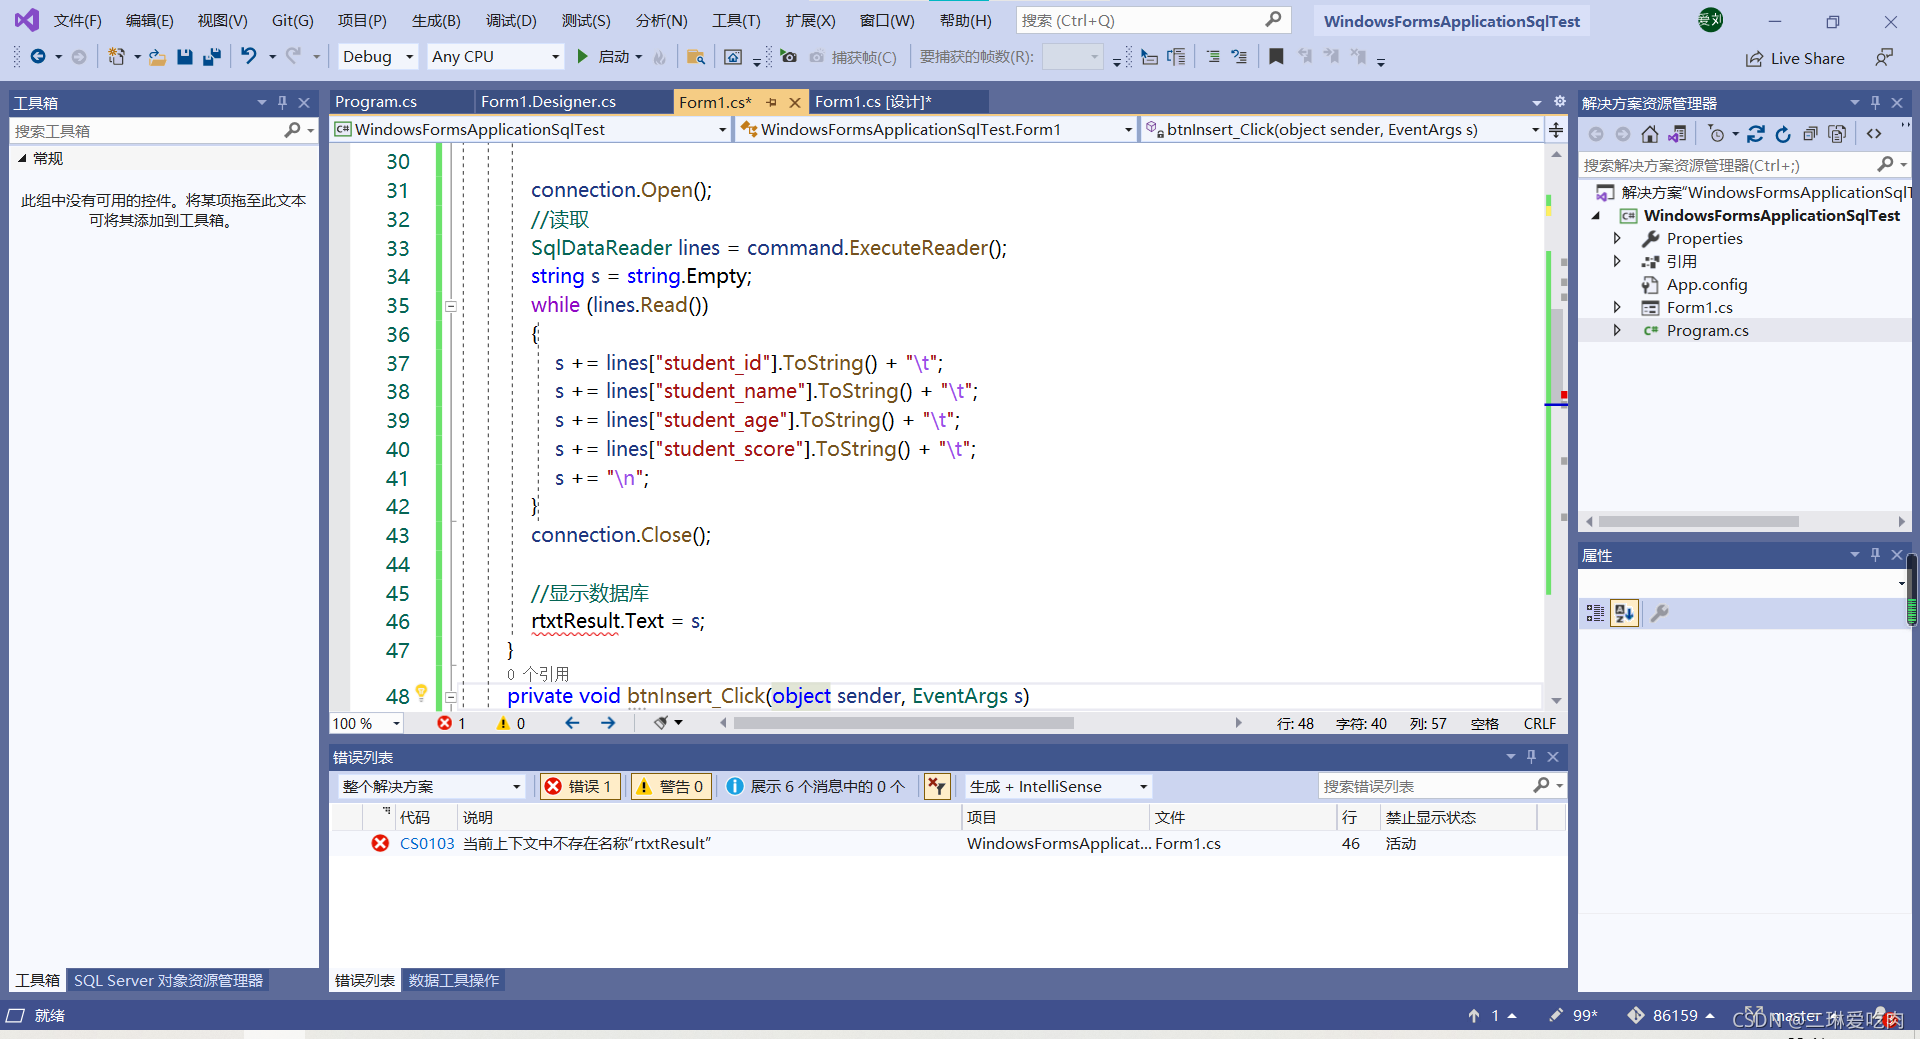Open the editor tab settings gear icon
The height and width of the screenshot is (1039, 1920).
(1559, 101)
